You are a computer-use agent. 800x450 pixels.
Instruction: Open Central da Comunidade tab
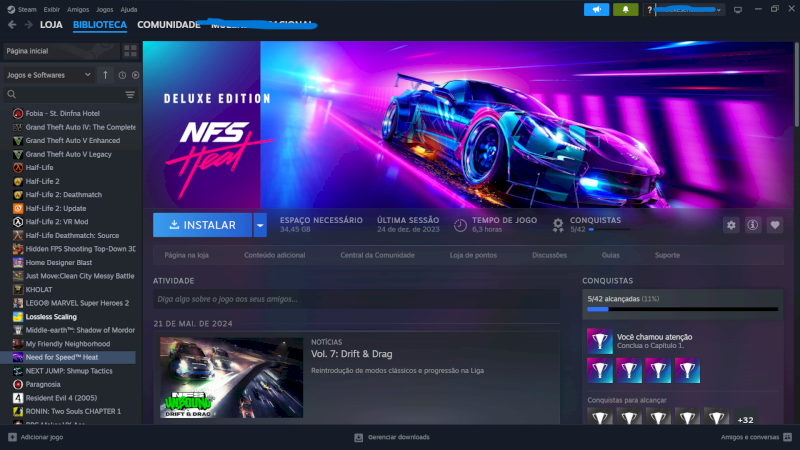pyautogui.click(x=378, y=255)
